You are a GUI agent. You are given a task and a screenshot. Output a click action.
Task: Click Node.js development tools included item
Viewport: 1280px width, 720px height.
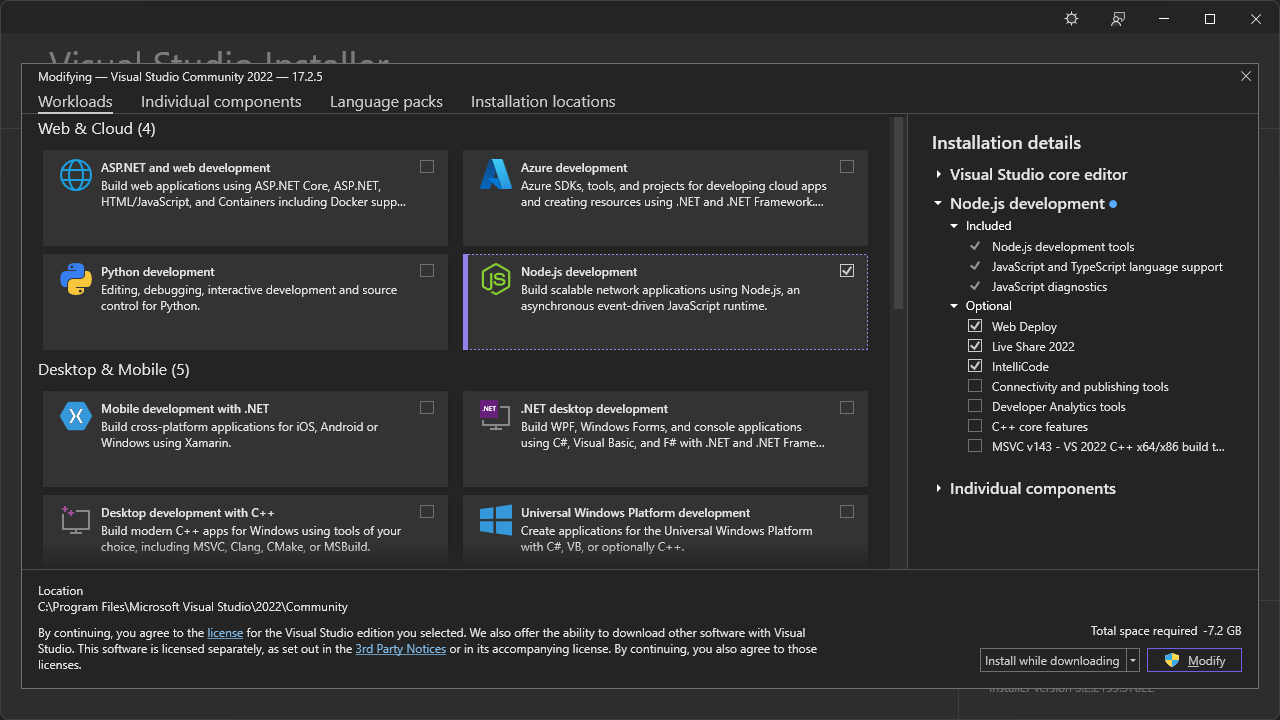[x=1063, y=246]
